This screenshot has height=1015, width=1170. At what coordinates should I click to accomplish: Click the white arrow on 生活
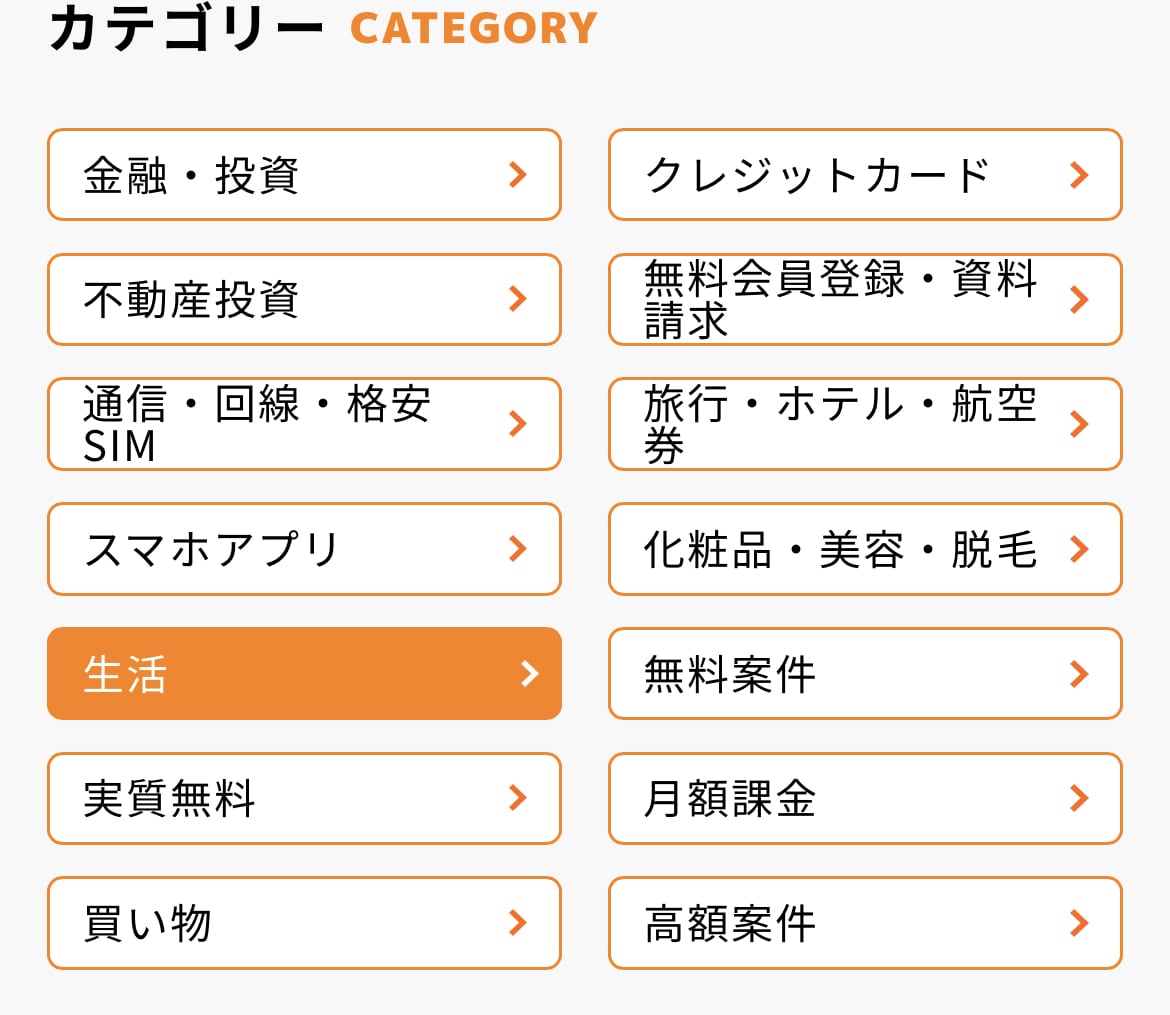530,673
